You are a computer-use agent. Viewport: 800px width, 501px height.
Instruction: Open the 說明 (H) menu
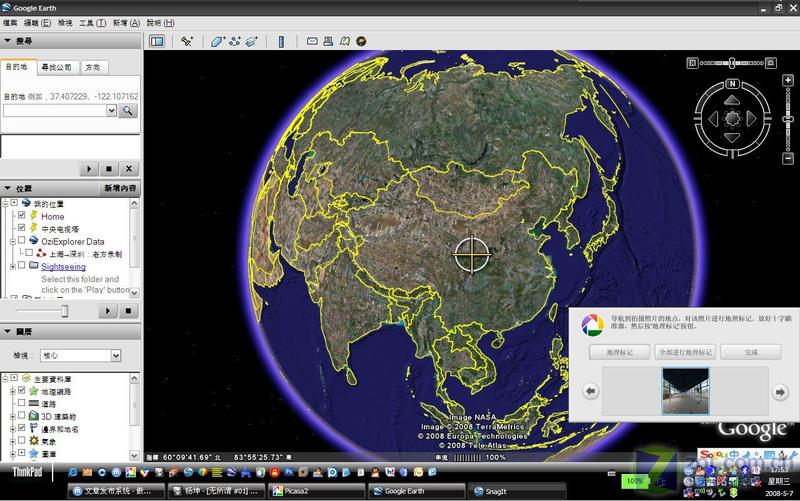(x=161, y=23)
